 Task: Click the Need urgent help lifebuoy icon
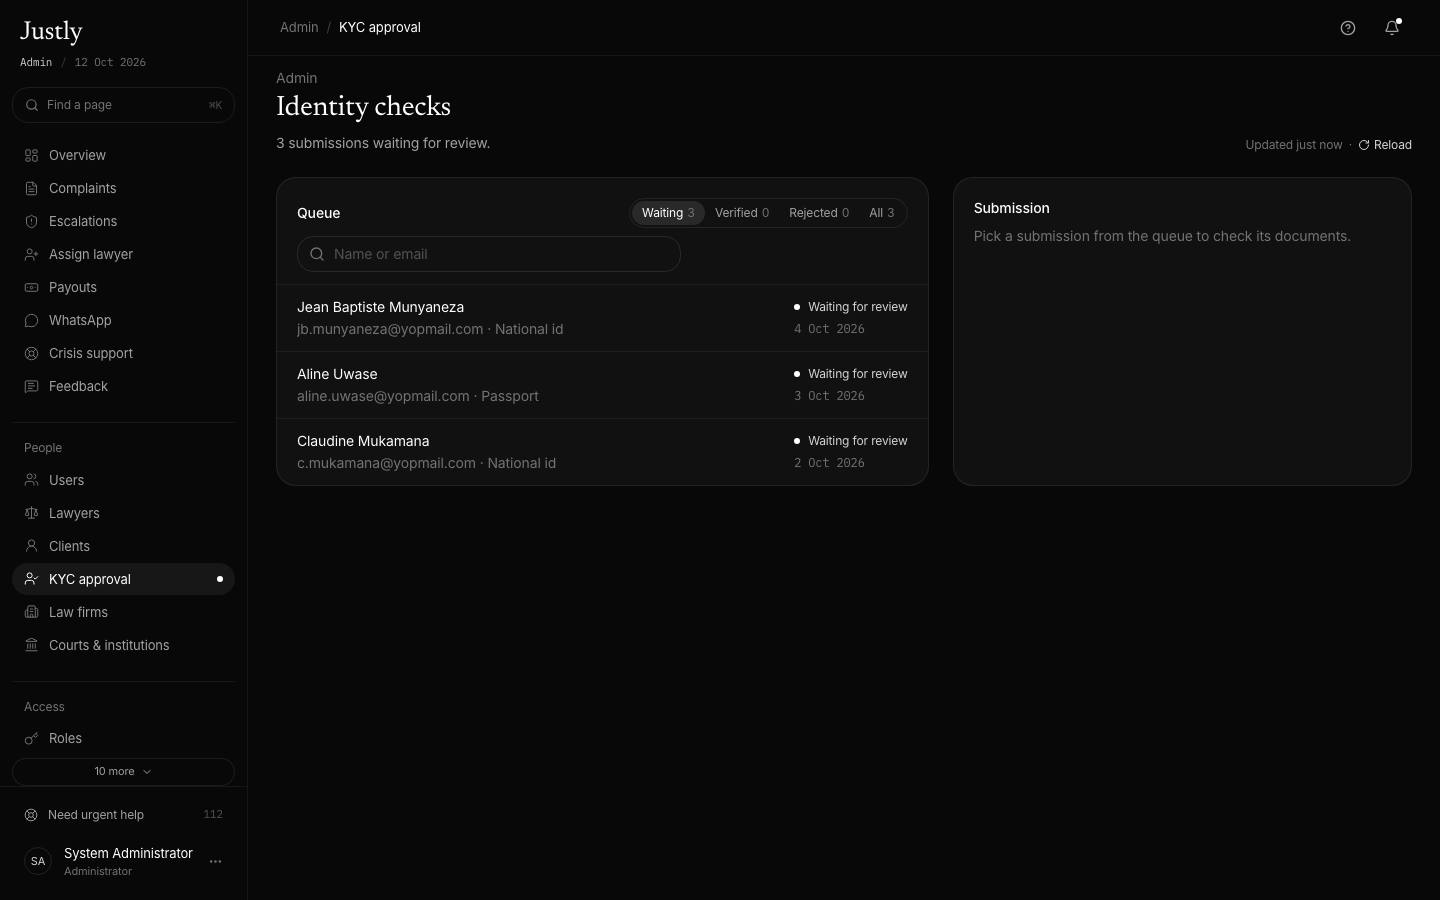31,815
